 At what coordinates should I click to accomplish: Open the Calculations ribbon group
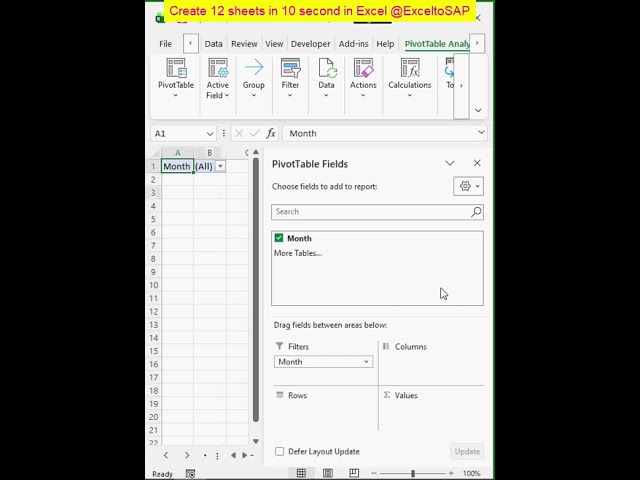click(409, 78)
